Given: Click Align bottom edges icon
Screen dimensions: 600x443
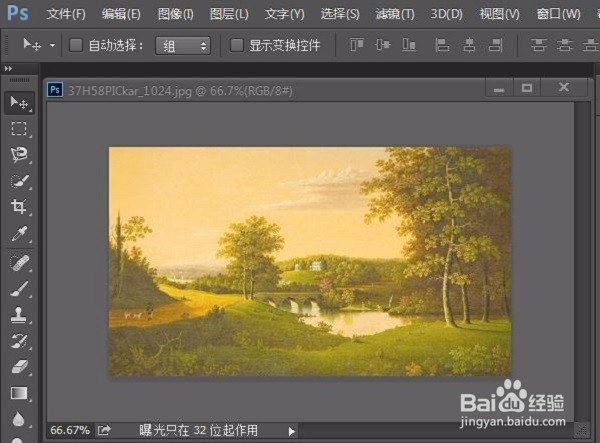Looking at the screenshot, I should click(x=409, y=45).
